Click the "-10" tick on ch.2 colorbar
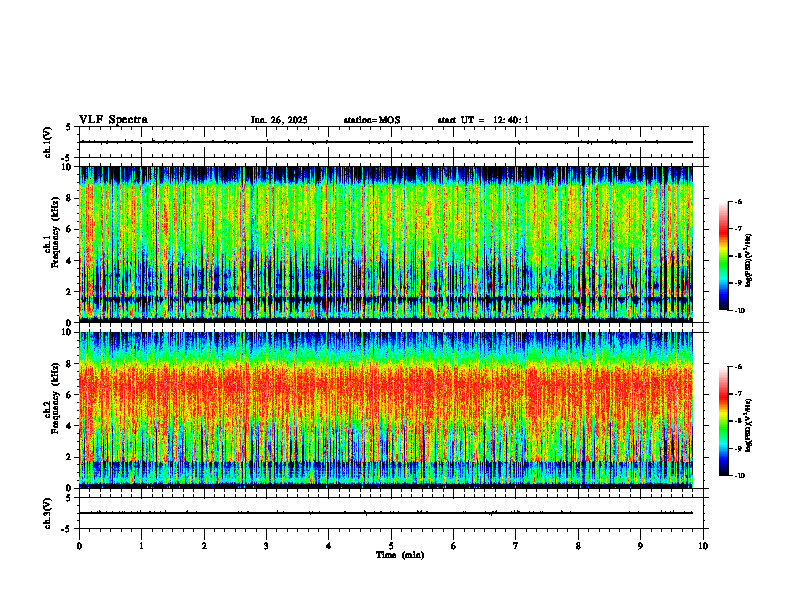 point(738,476)
